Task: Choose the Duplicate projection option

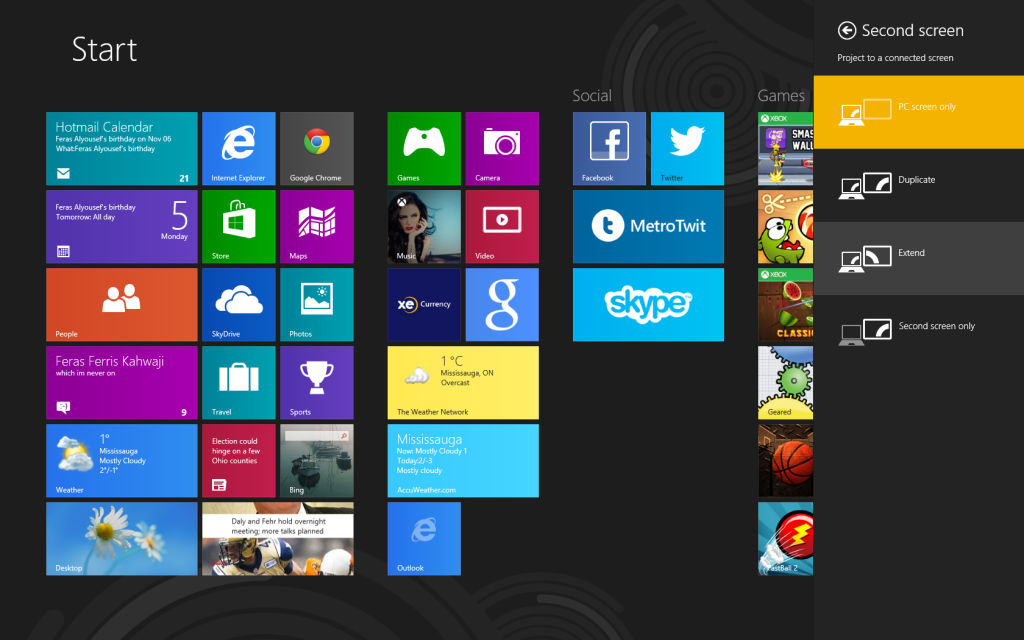Action: 919,185
